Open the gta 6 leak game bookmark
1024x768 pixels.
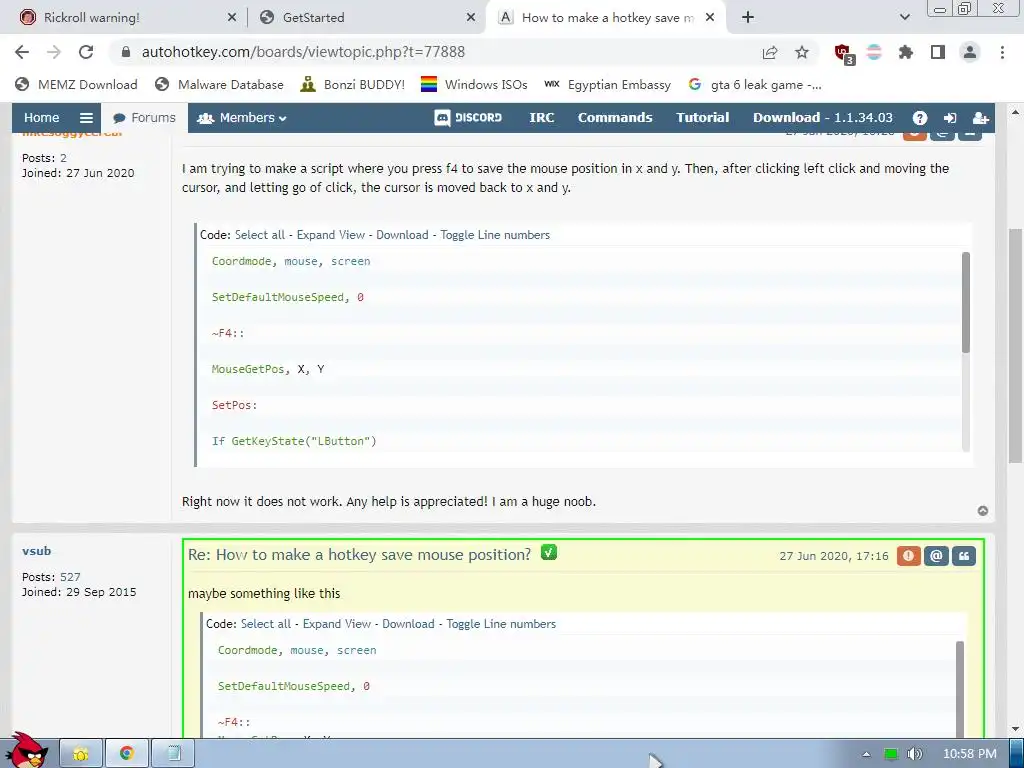point(755,85)
